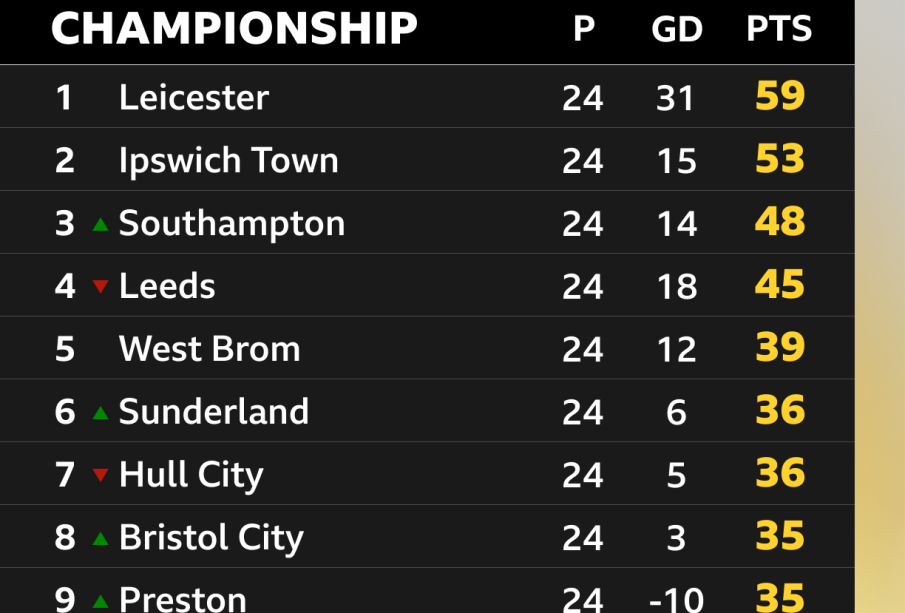Click Leicester's 59 points value

[x=780, y=97]
